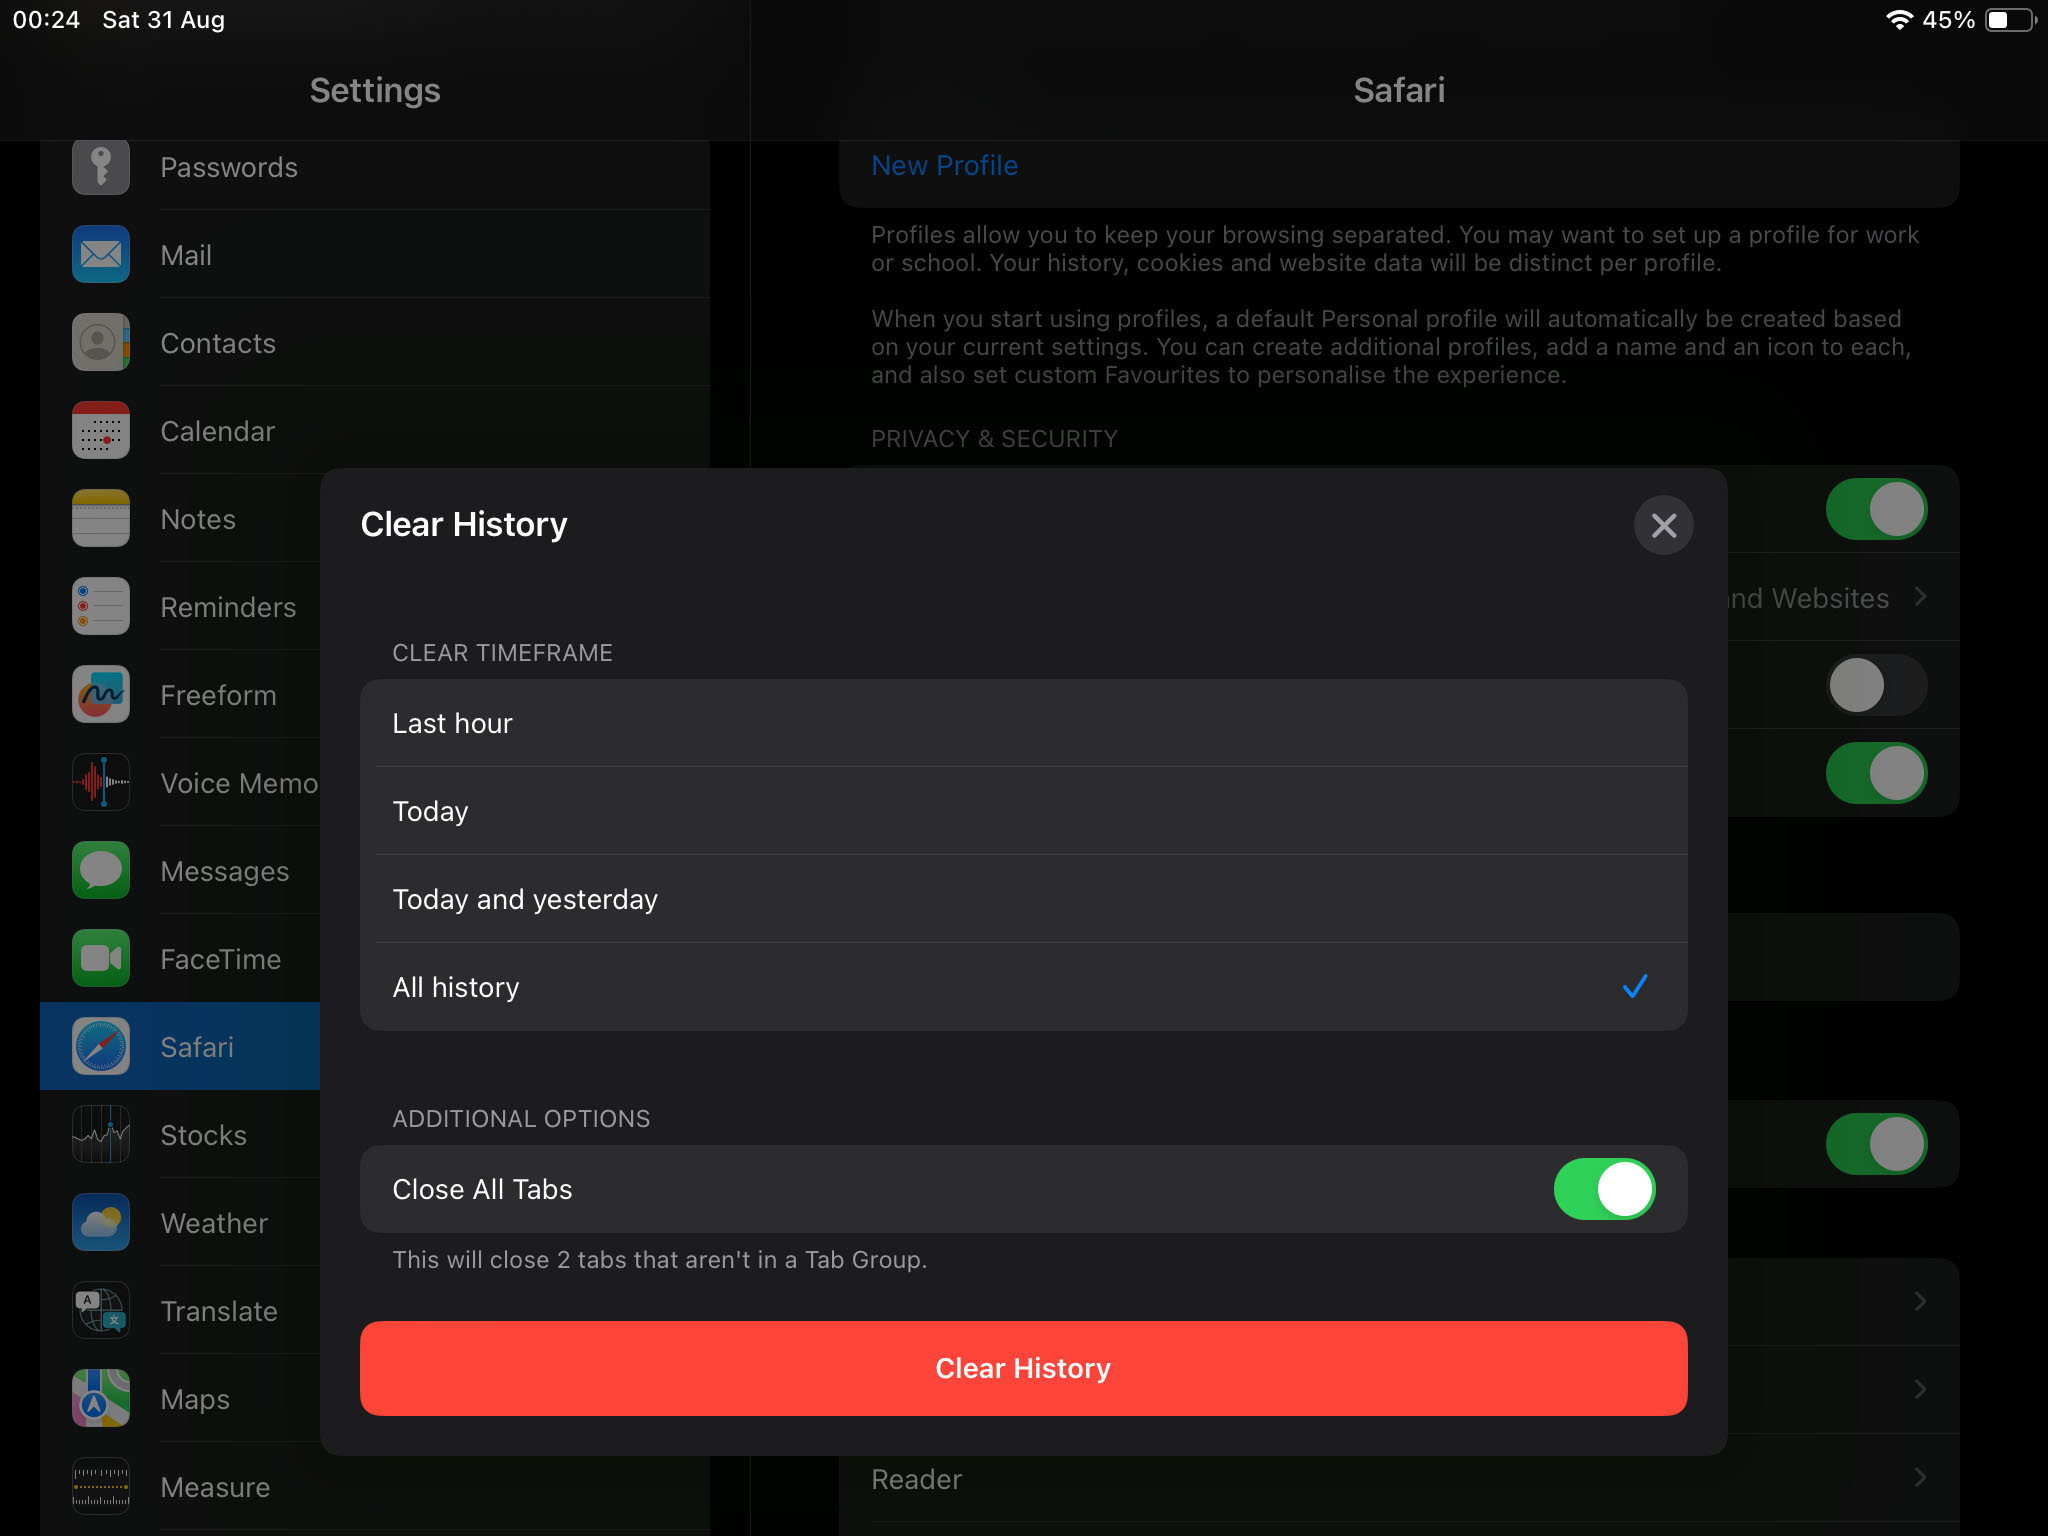Toggle first Privacy & Security switch
The height and width of the screenshot is (1536, 2048).
(x=1877, y=509)
